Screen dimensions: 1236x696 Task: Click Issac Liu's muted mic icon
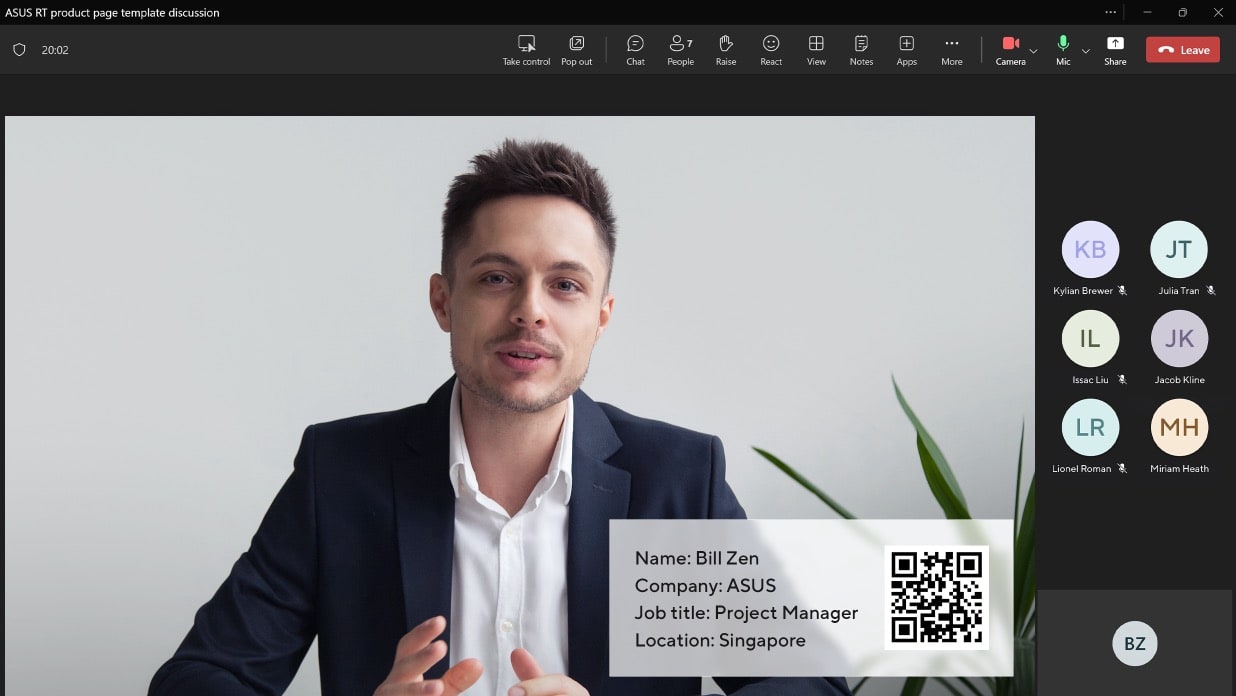coord(1122,380)
